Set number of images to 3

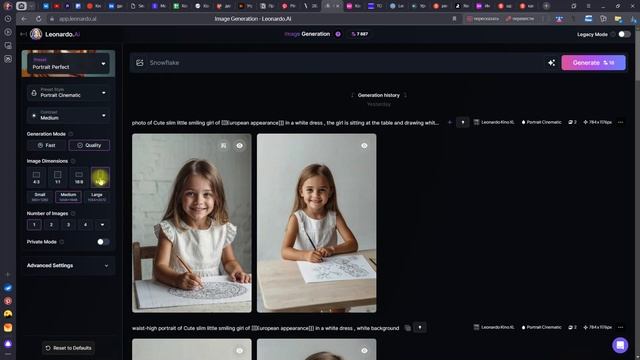[x=69, y=224]
